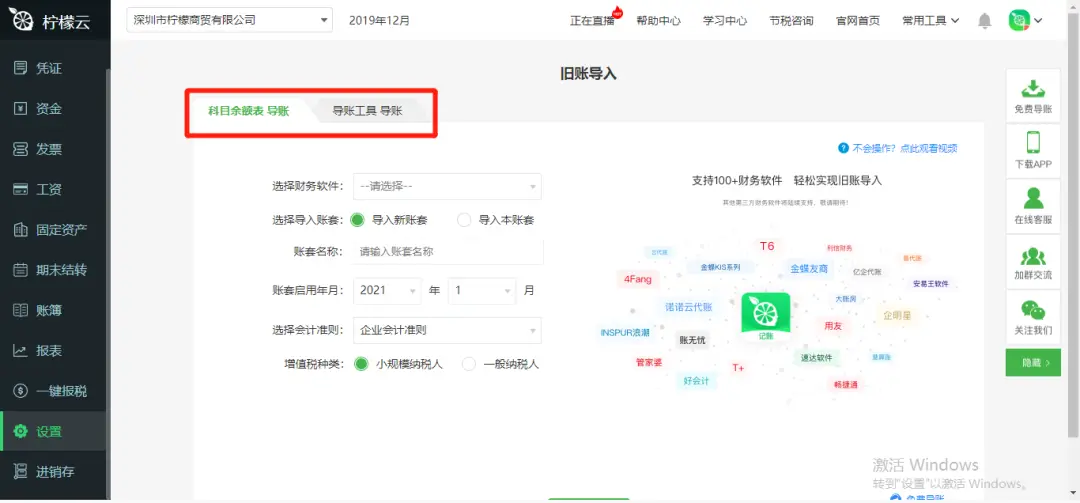The height and width of the screenshot is (503, 1080).
Task: Open 节税咨询 in top menu
Action: point(791,21)
